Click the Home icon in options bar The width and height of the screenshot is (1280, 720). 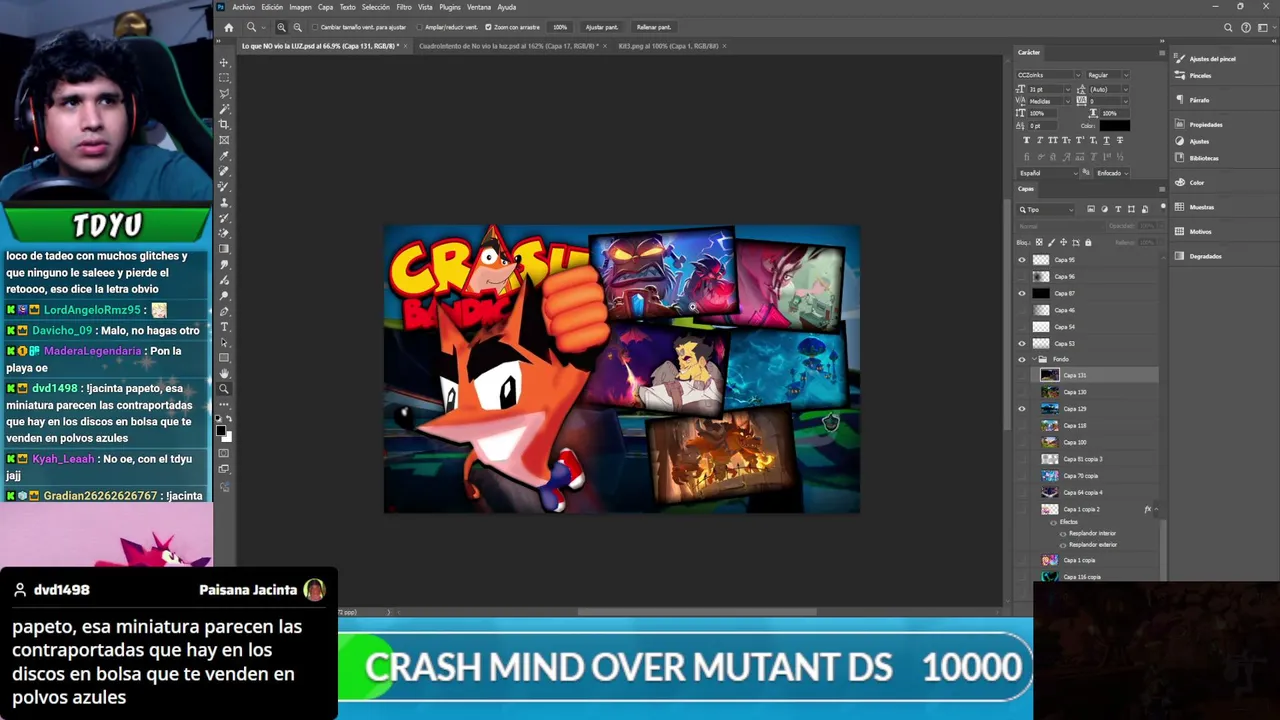click(x=229, y=27)
